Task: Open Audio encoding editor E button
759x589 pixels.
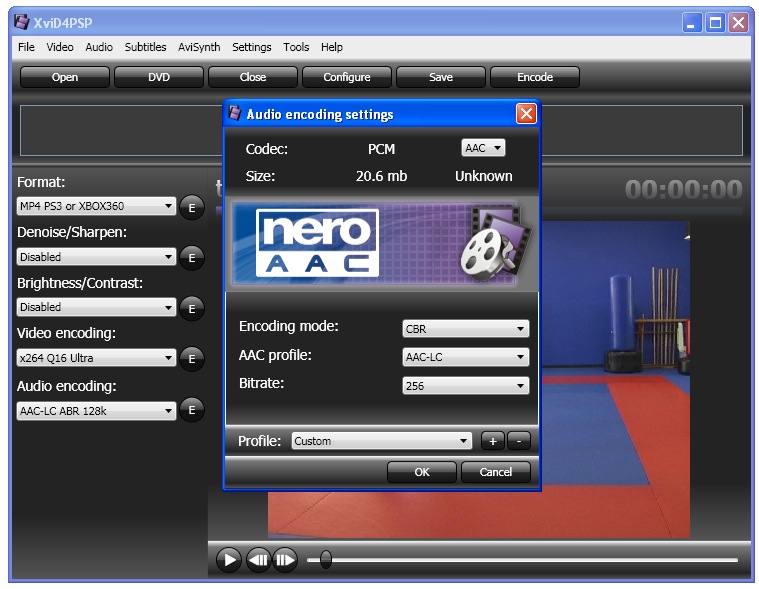Action: [192, 410]
